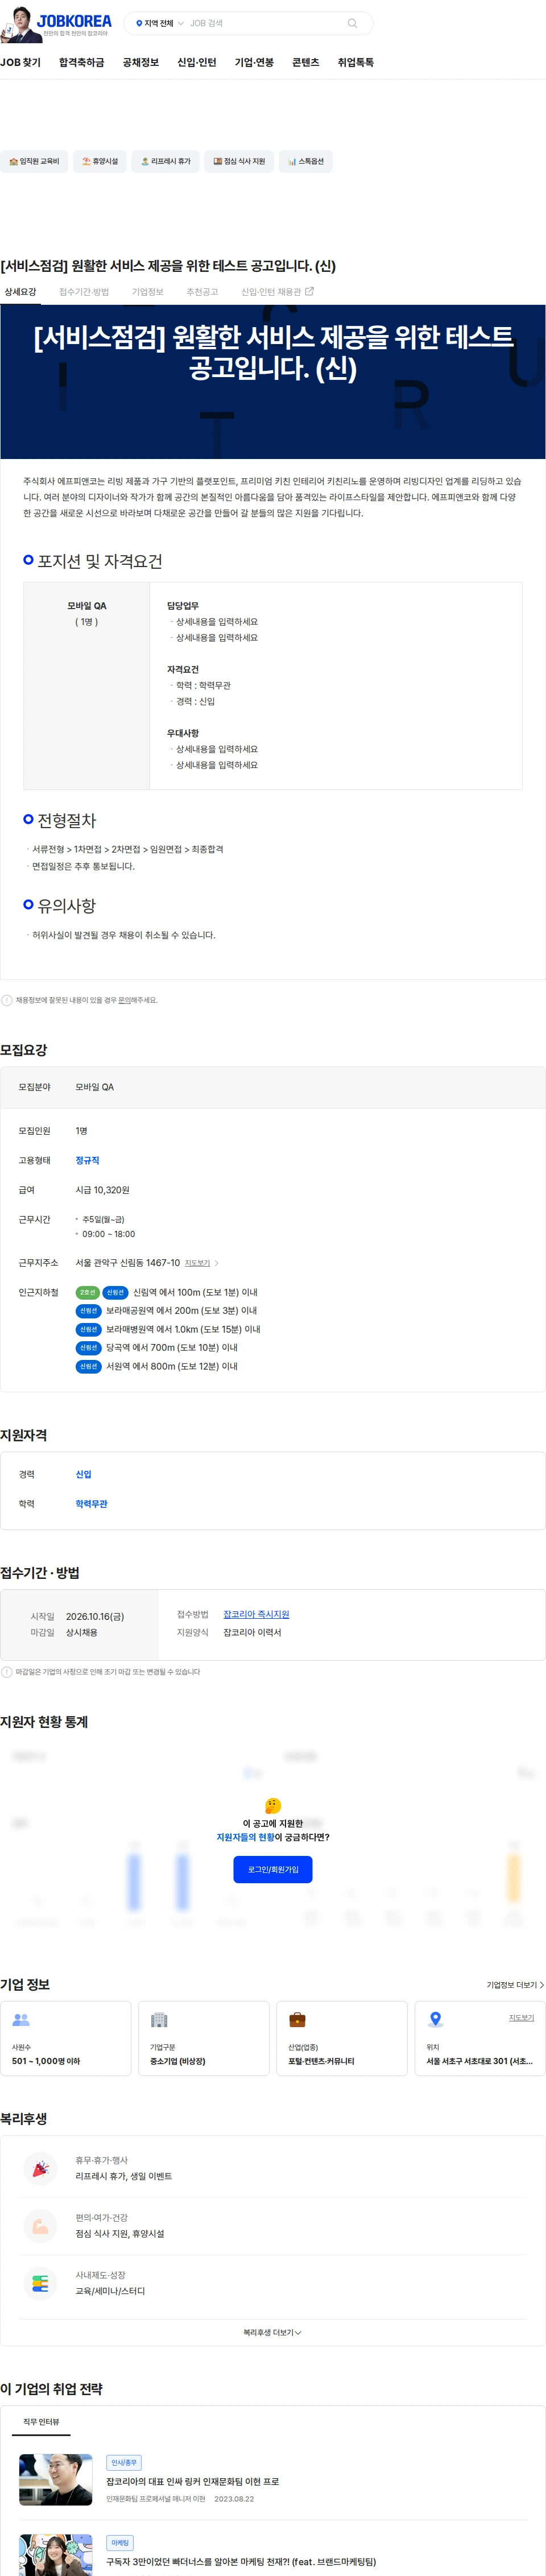This screenshot has height=2576, width=546.
Task: Click the 로그인/회원가입 button
Action: pyautogui.click(x=273, y=1869)
